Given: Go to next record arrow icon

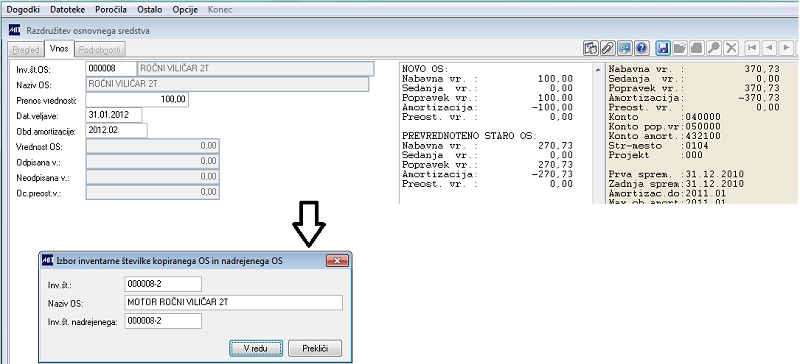Looking at the screenshot, I should point(786,48).
